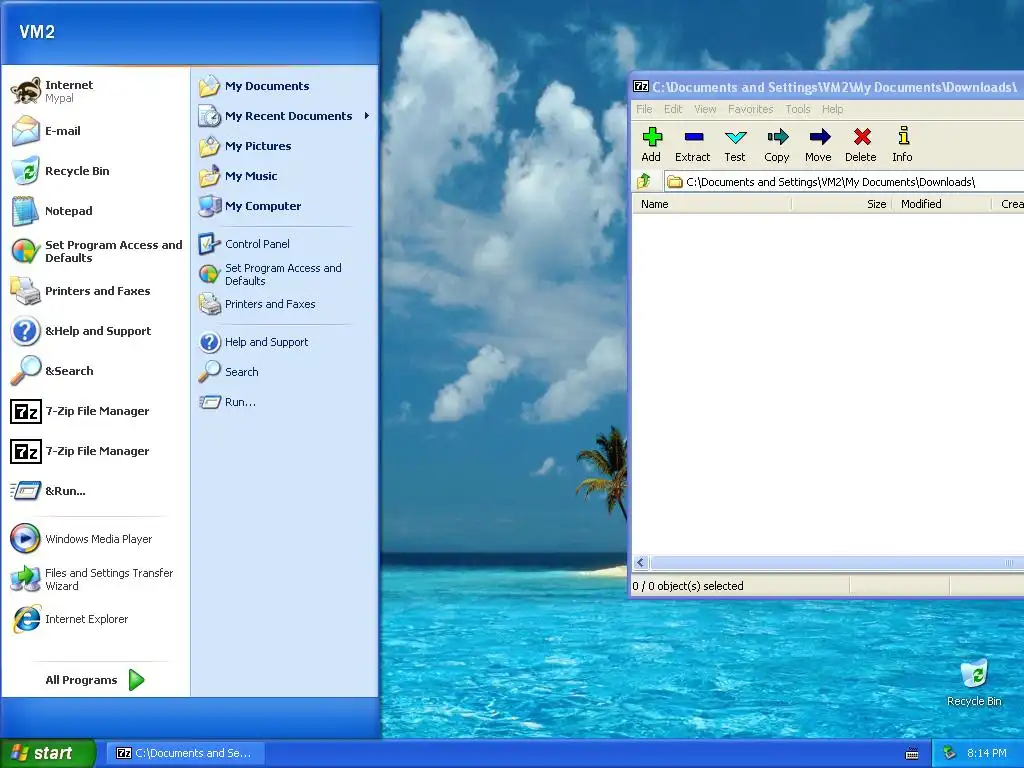This screenshot has height=768, width=1024.
Task: Open Control Panel
Action: 285,244
